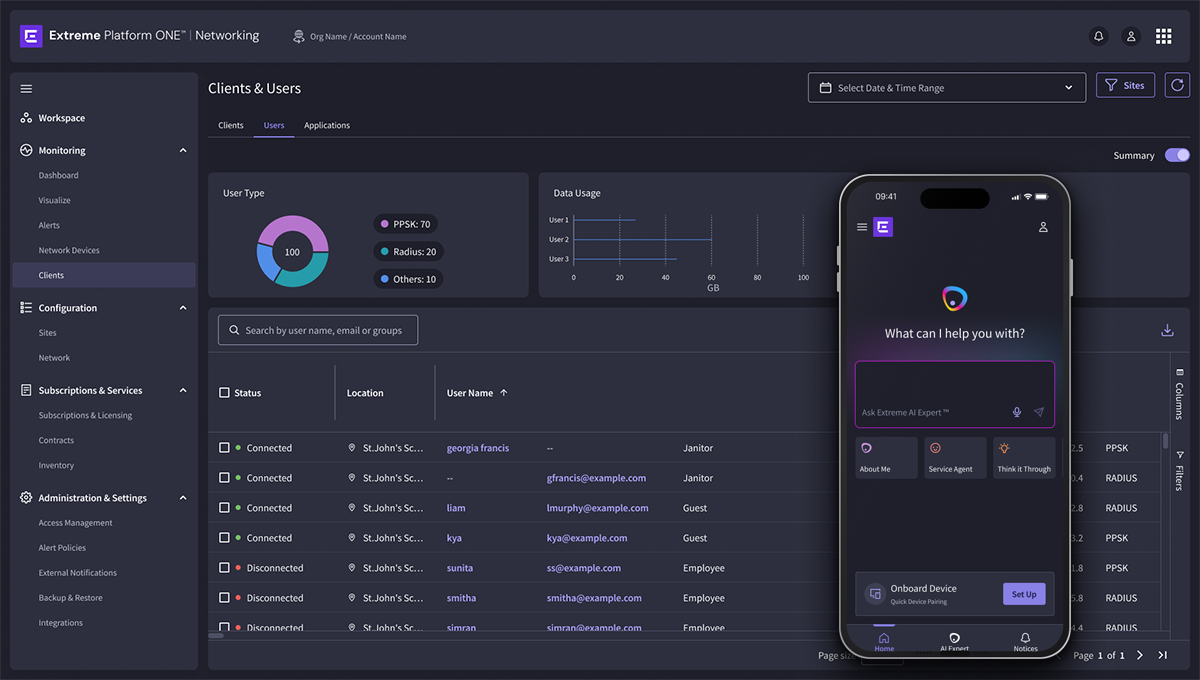The width and height of the screenshot is (1200, 680).
Task: Click the Others: 10 legend chip
Action: 408,279
